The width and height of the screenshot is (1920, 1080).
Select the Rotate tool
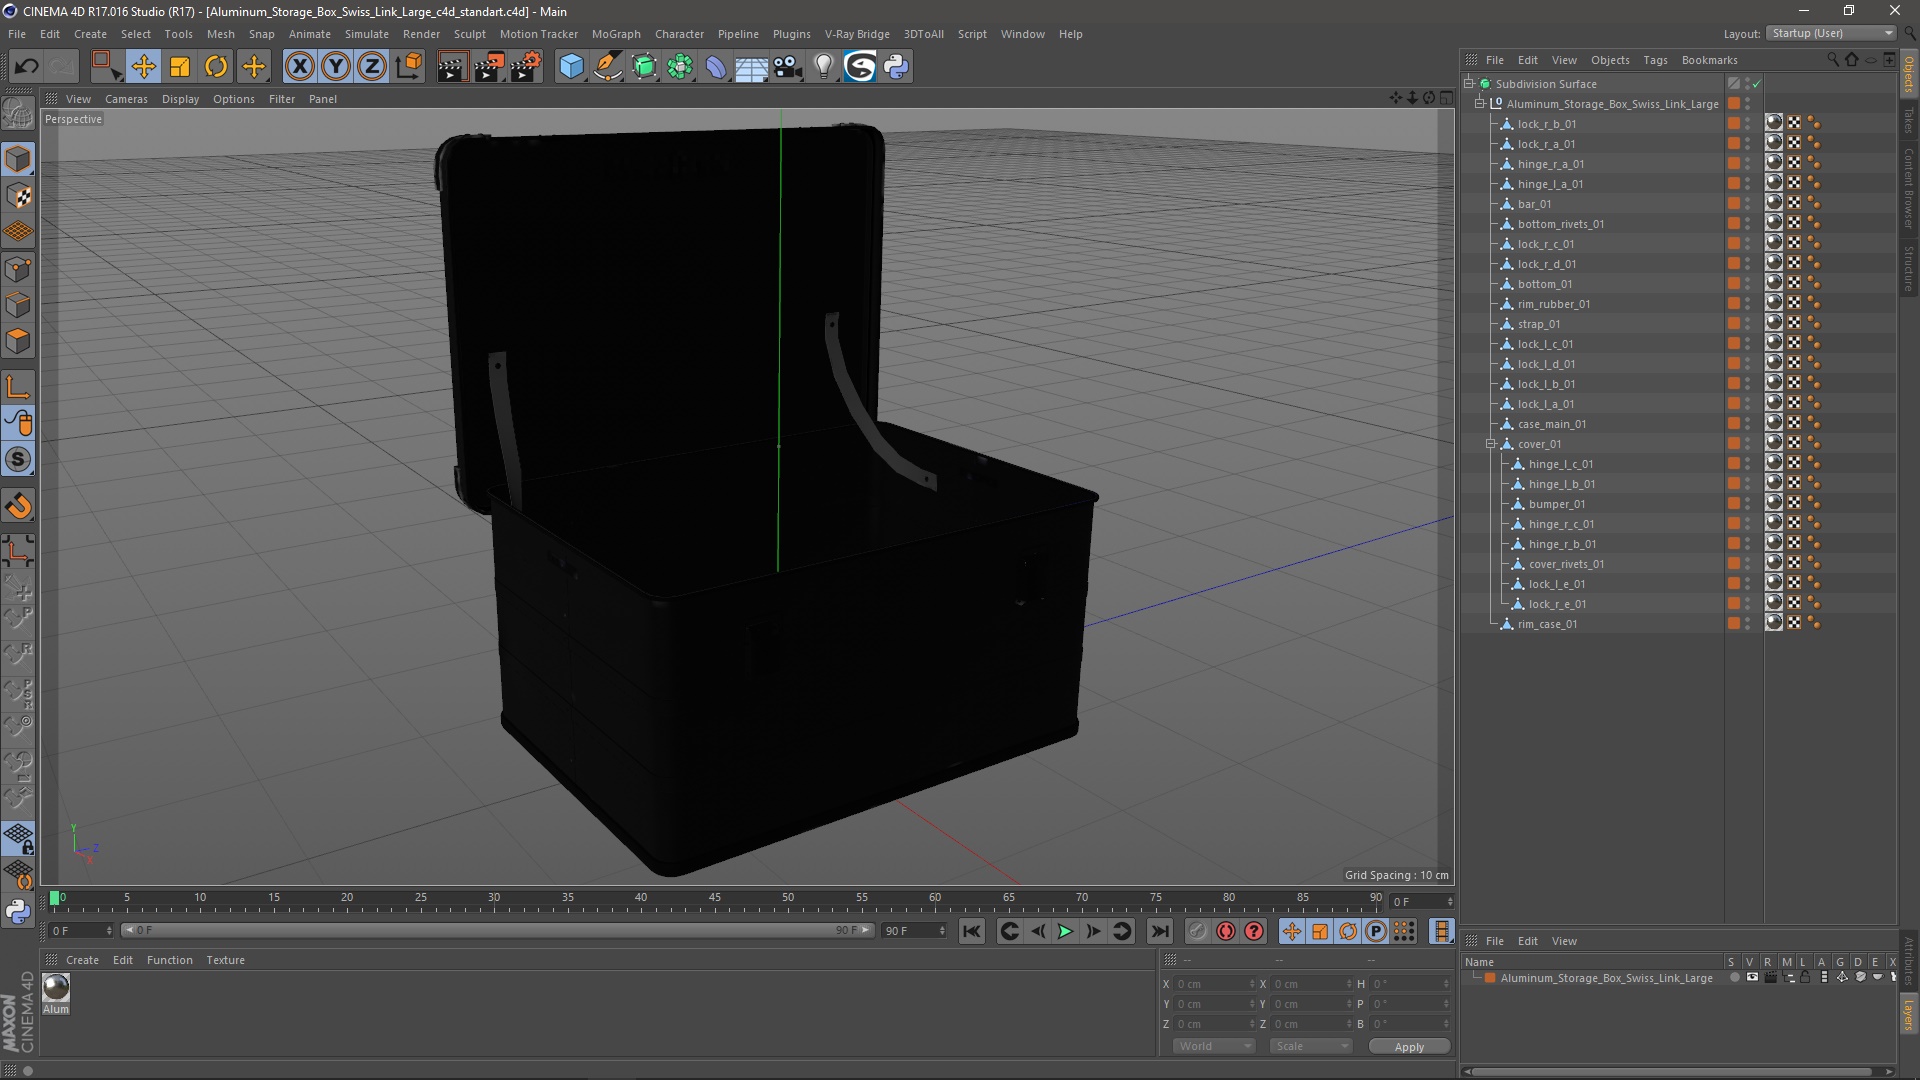point(216,67)
